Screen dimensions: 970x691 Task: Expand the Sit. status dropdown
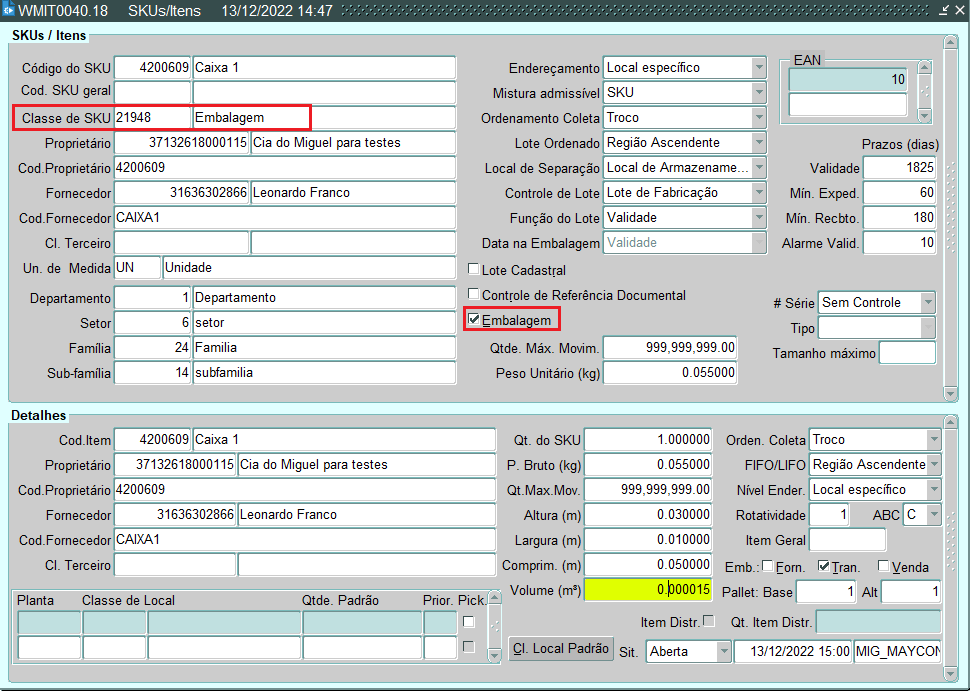pos(723,651)
